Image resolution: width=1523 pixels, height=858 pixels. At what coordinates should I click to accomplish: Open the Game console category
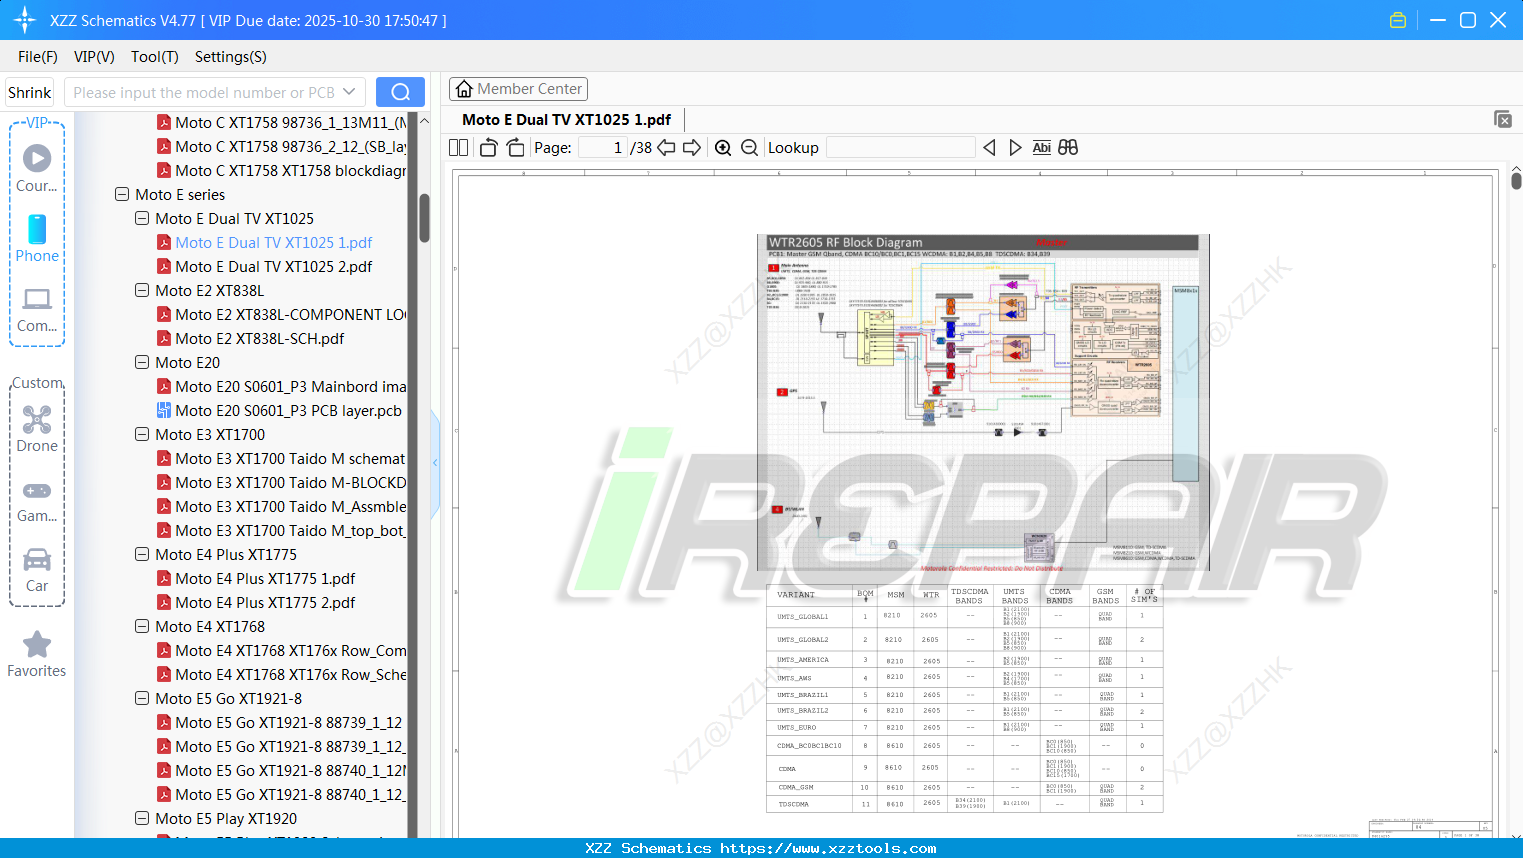[37, 500]
